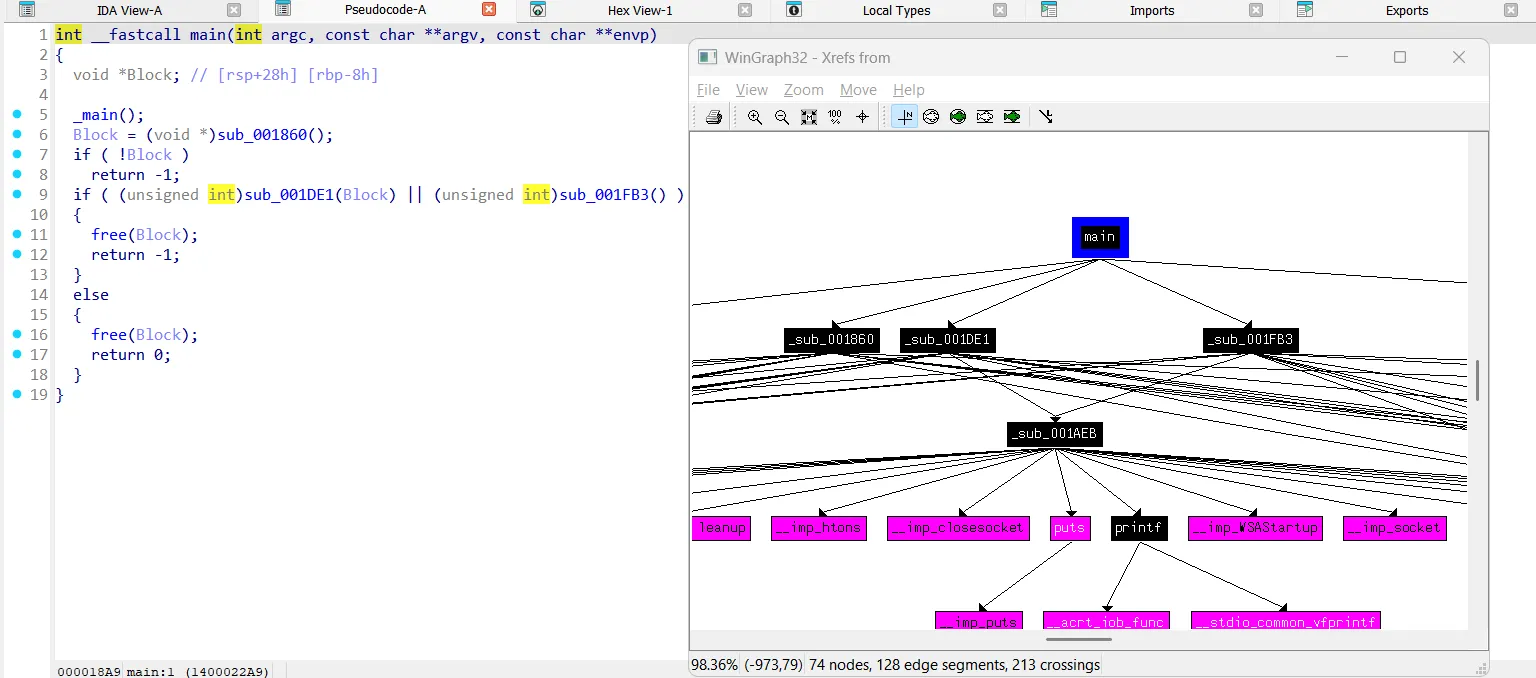Expand the View menu in WinGraph32

pos(751,90)
